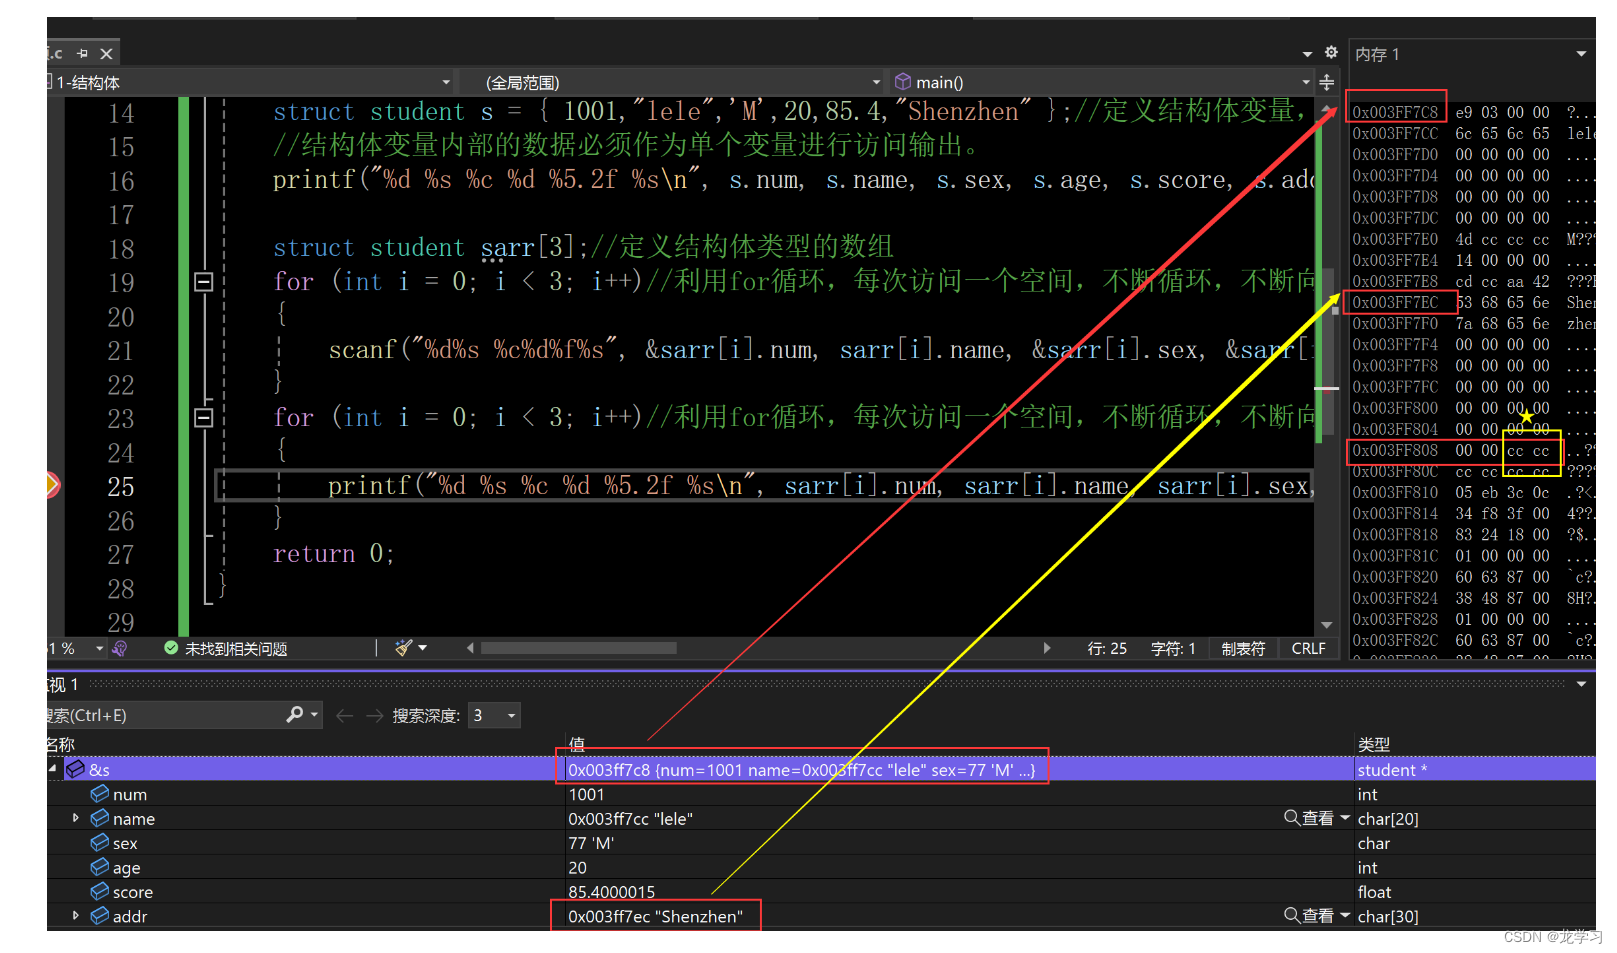This screenshot has width=1617, height=953.
Task: Show list of open documents arrow
Action: pos(1307,54)
